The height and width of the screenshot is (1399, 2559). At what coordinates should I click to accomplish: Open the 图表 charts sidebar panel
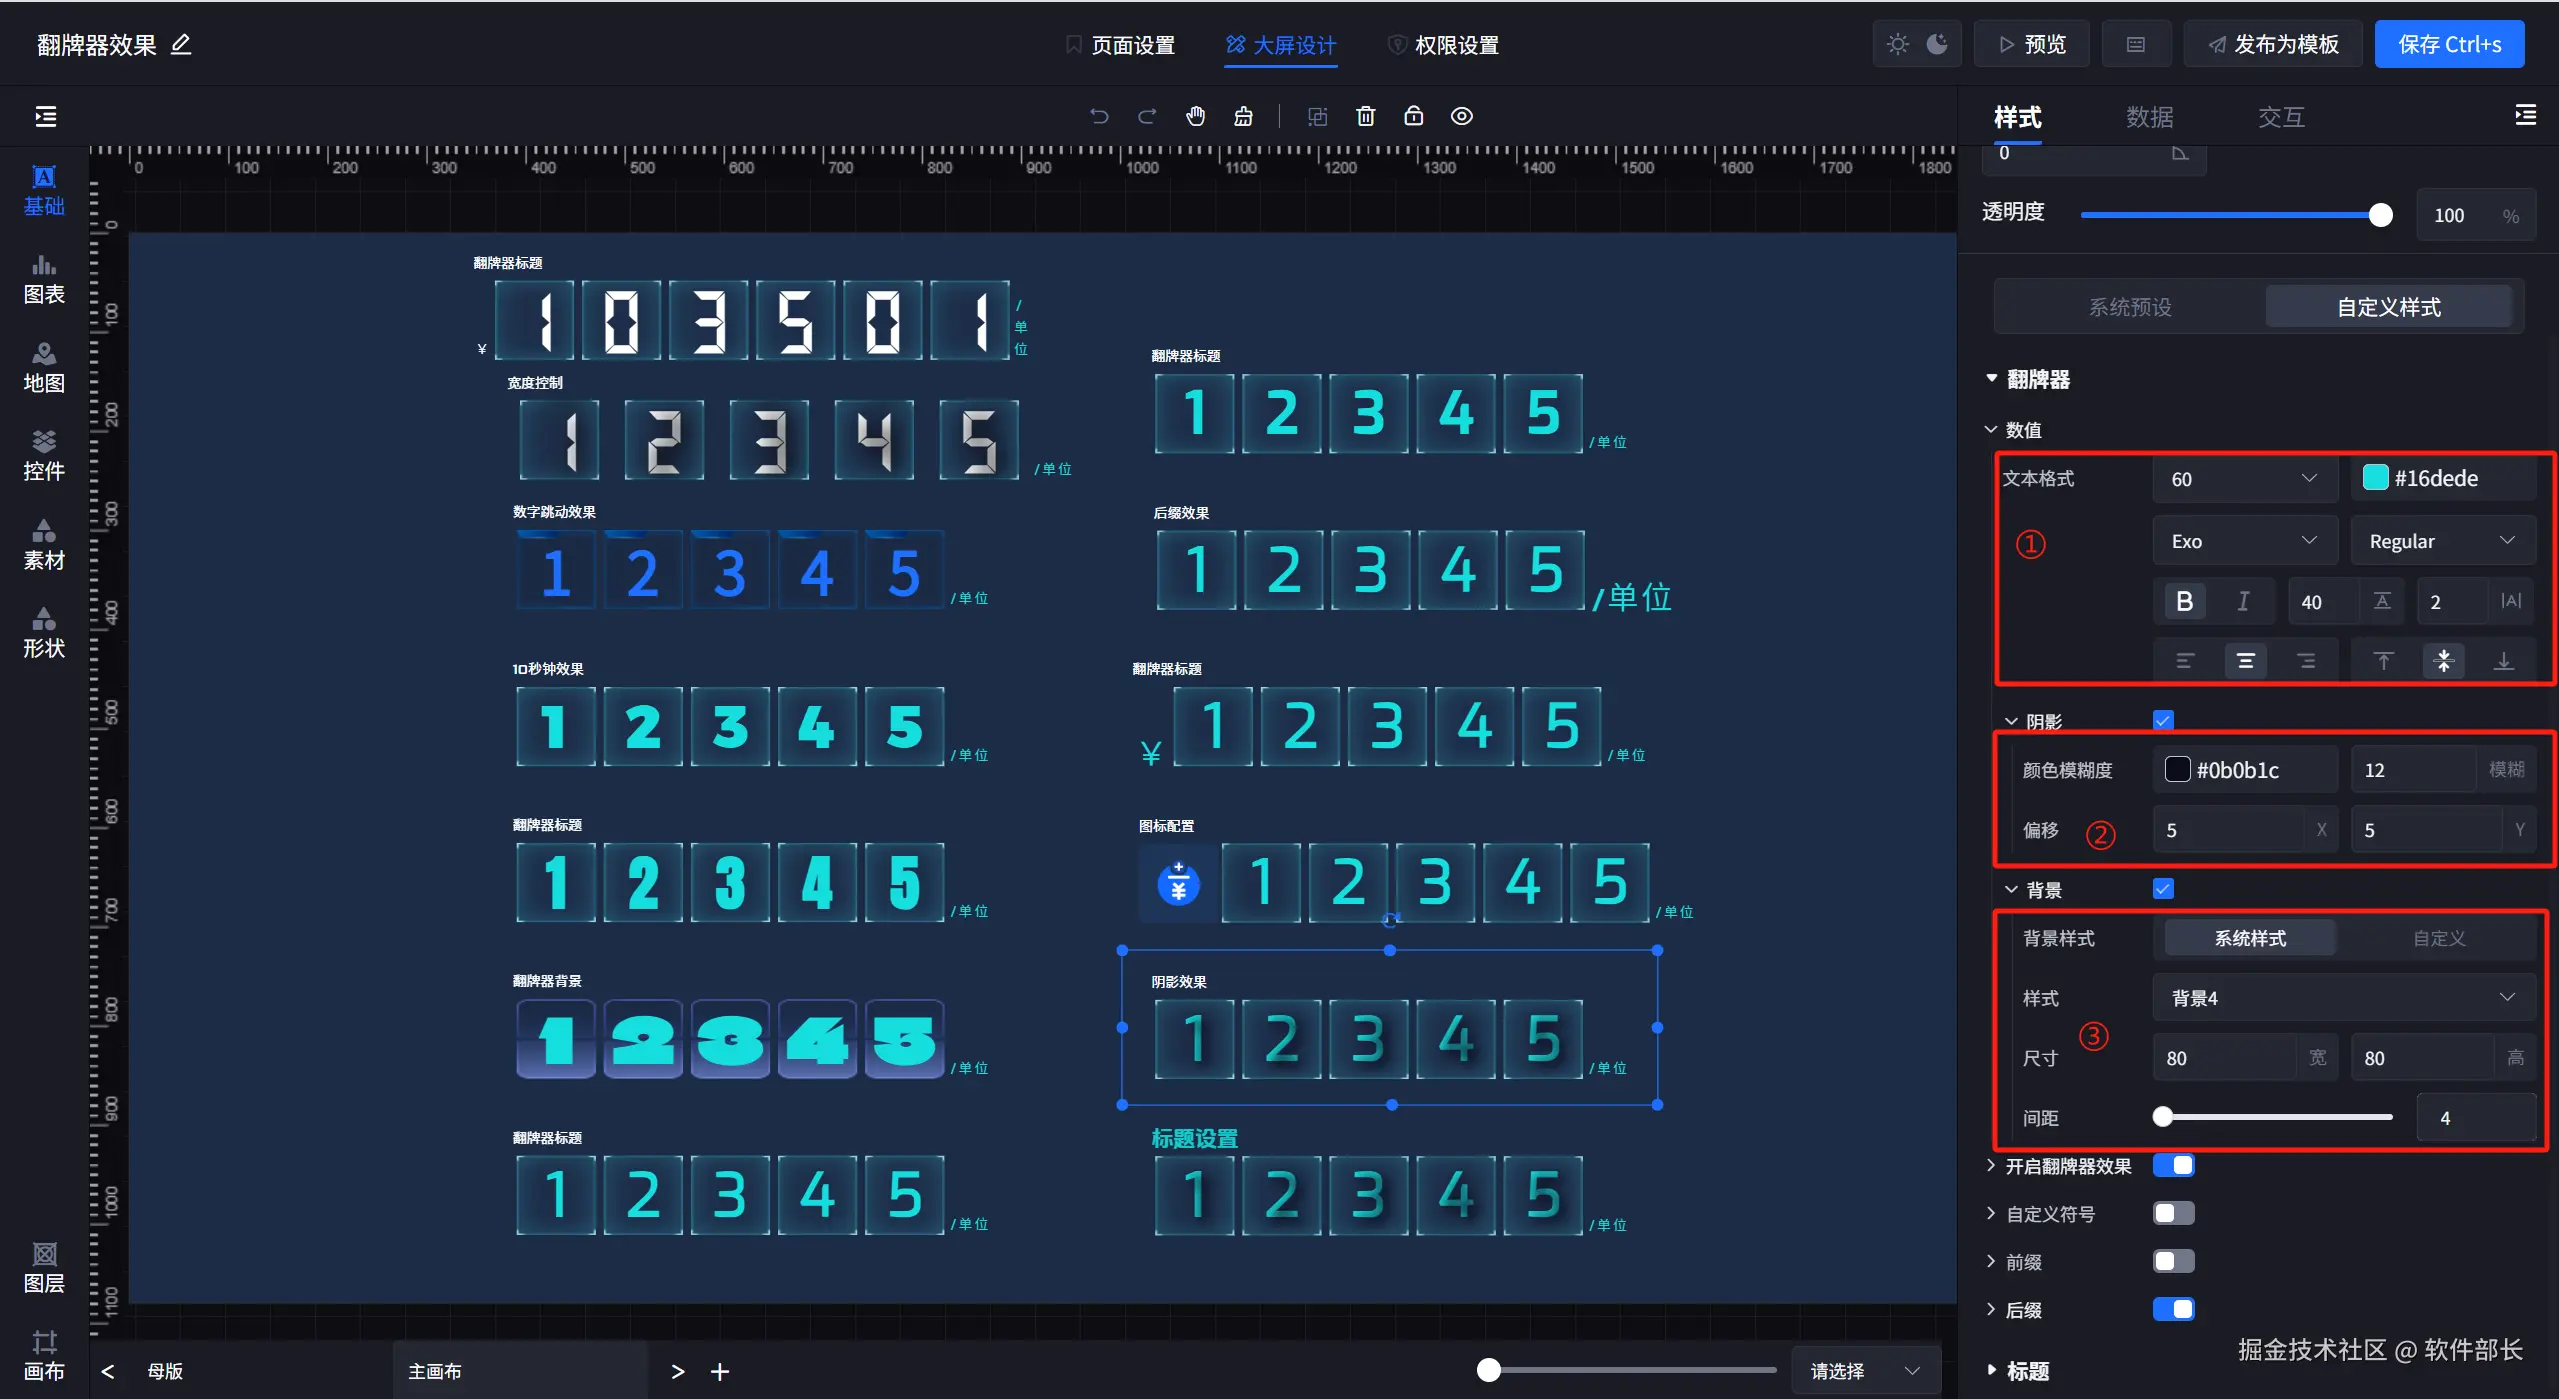[44, 279]
